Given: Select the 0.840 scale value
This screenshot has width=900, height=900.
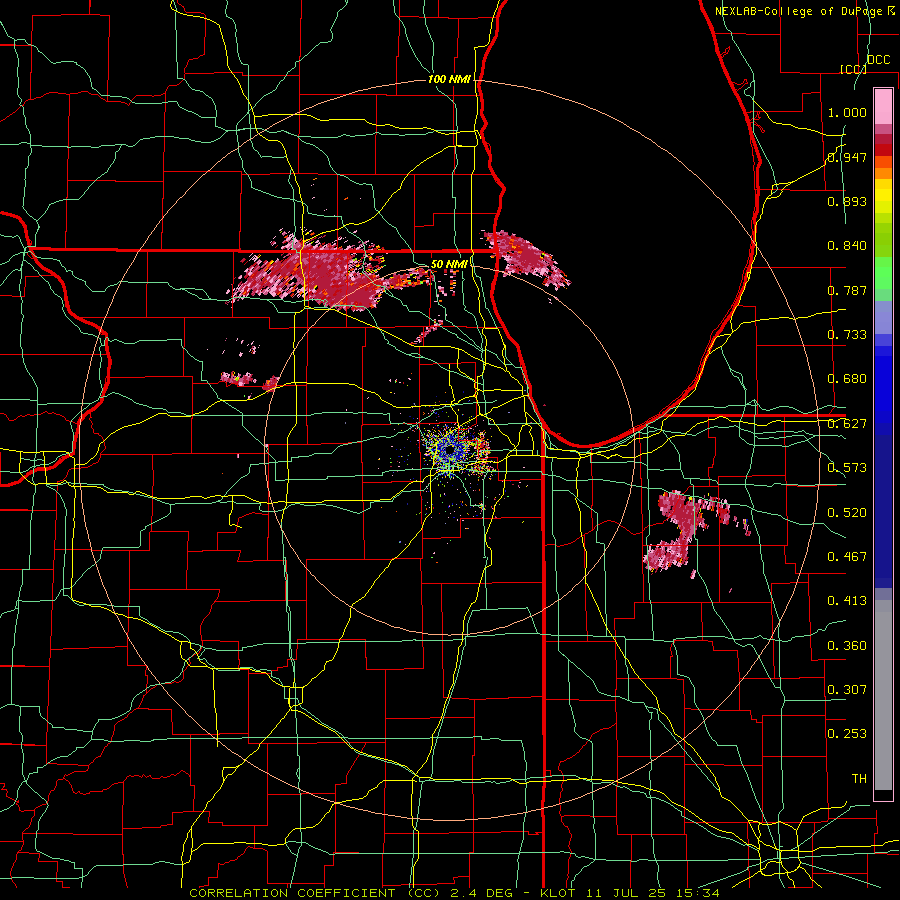Looking at the screenshot, I should 847,246.
